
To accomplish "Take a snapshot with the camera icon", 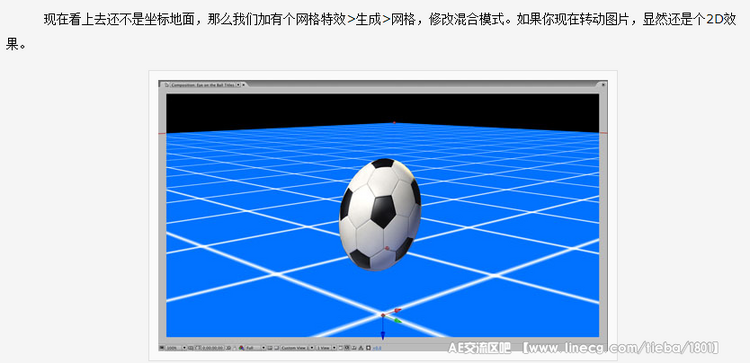I will pos(229,348).
